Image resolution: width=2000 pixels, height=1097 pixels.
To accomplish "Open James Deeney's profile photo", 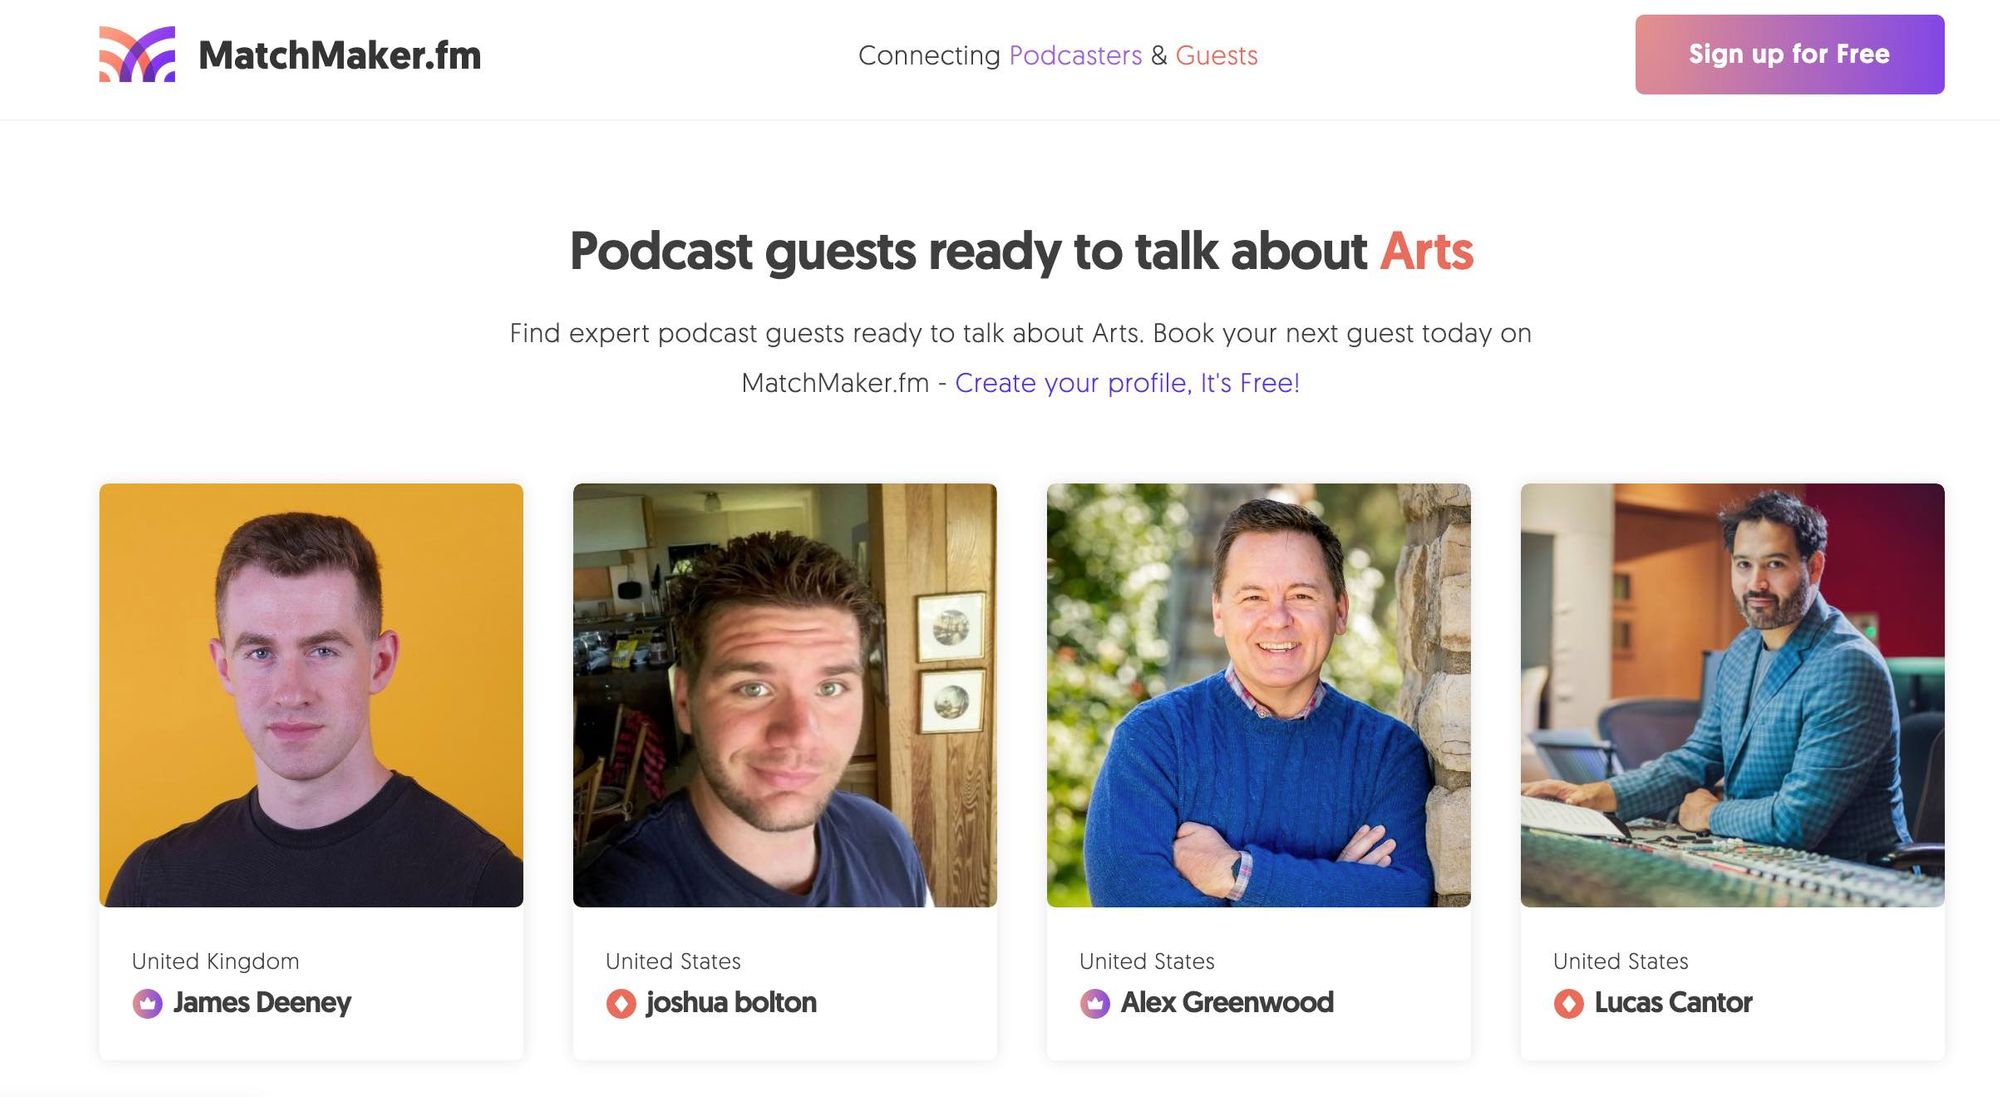I will point(311,695).
